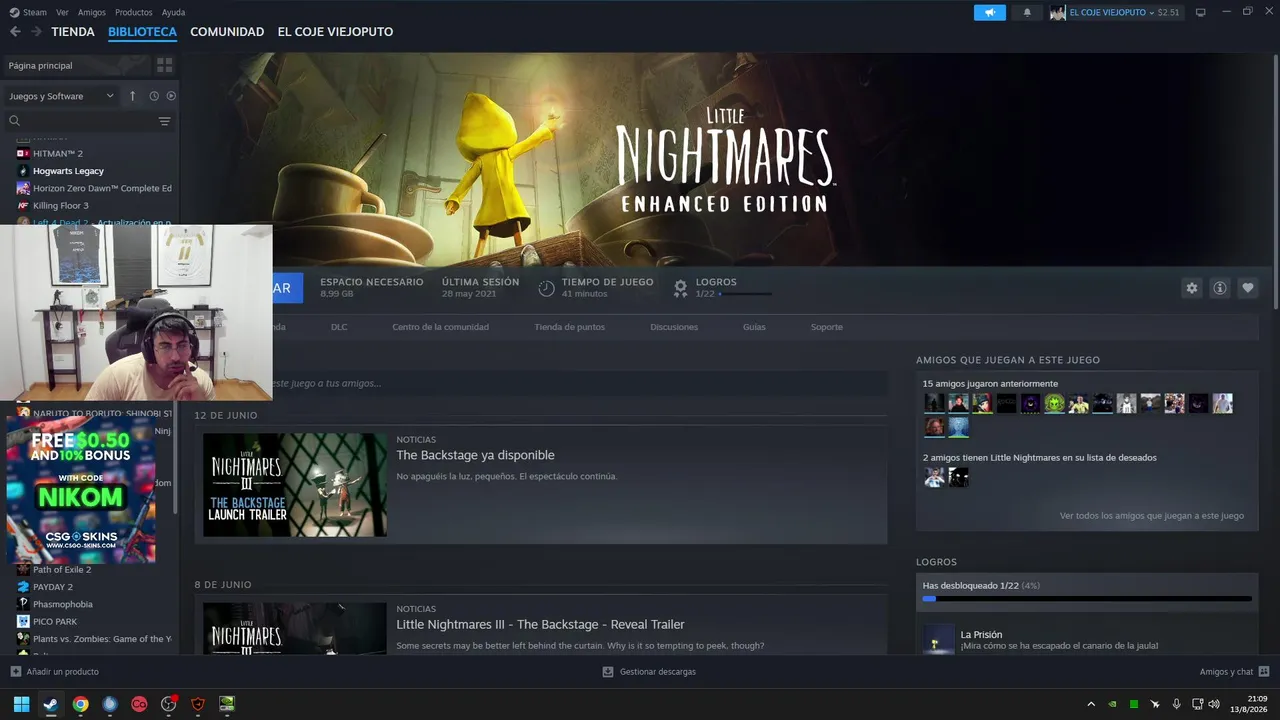Viewport: 1280px width, 720px height.
Task: Open Centro de la comunidad tab
Action: pos(440,327)
